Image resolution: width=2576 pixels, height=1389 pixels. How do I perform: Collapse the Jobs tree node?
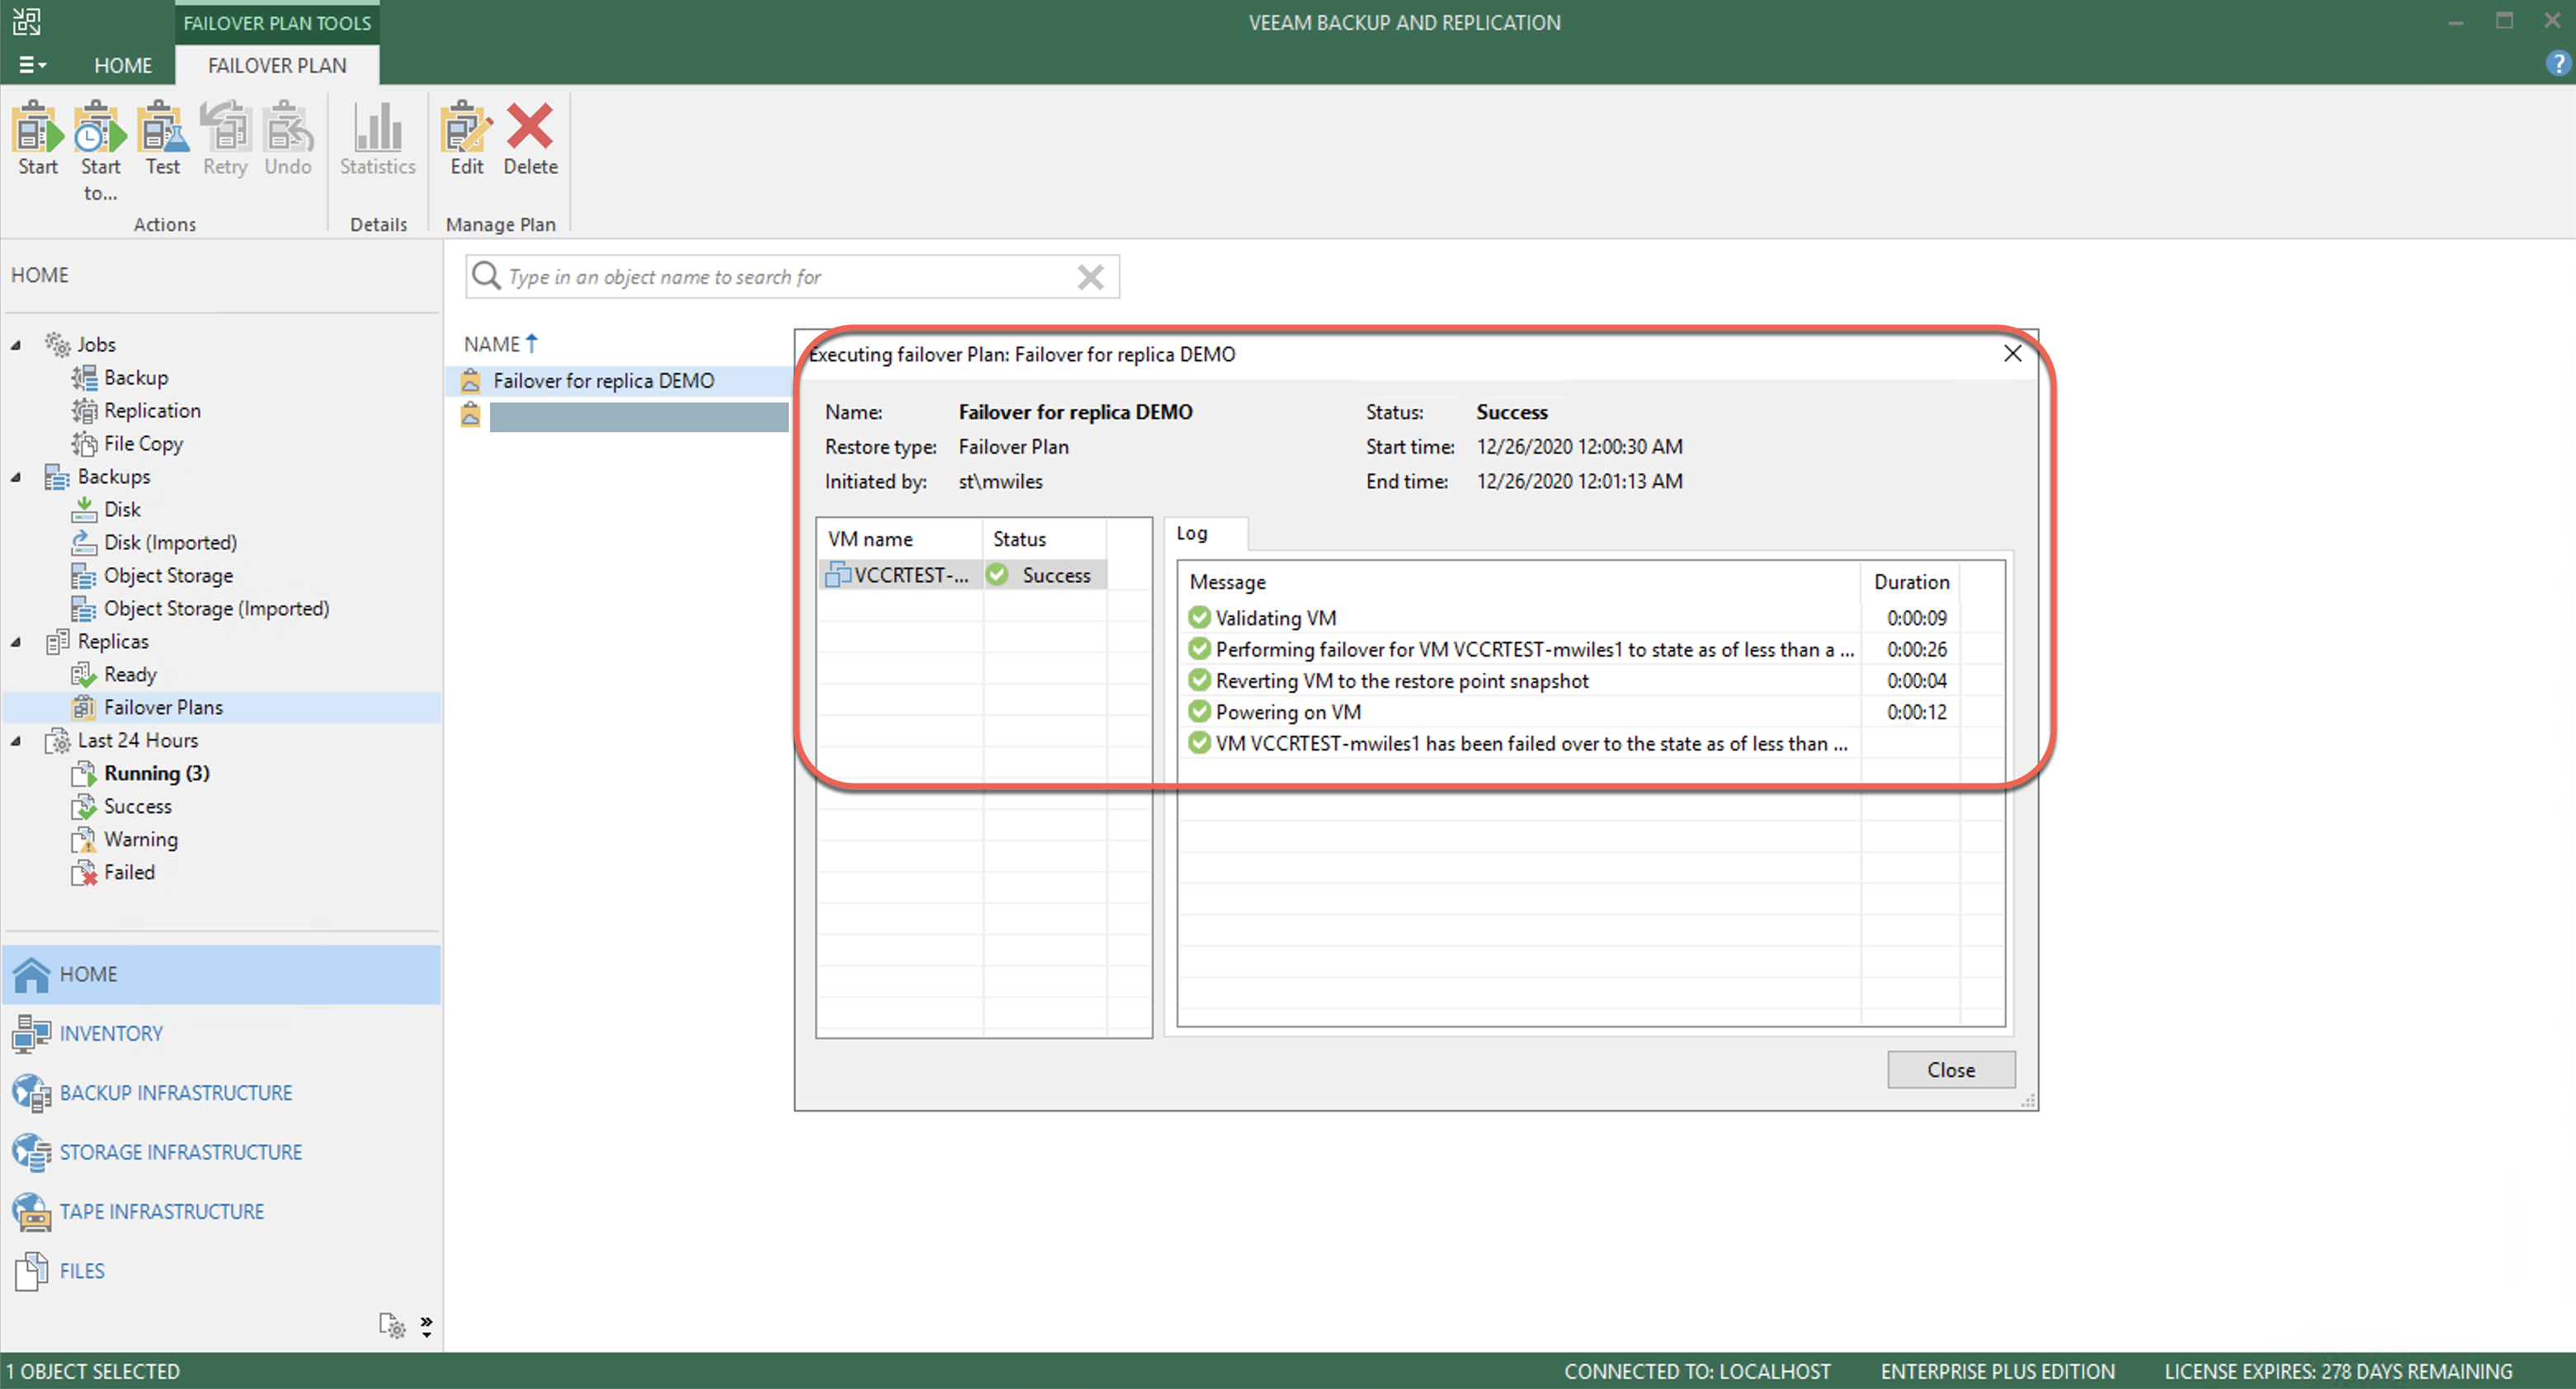[x=16, y=345]
